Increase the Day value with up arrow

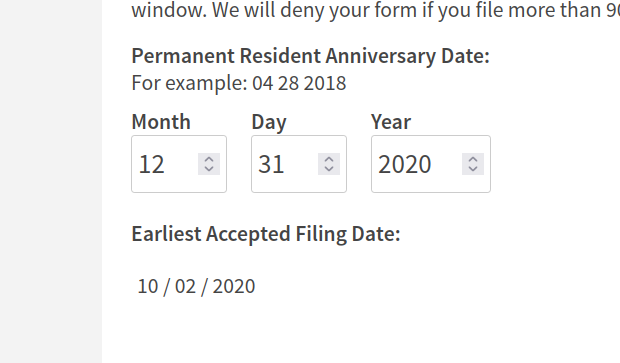[x=329, y=159]
